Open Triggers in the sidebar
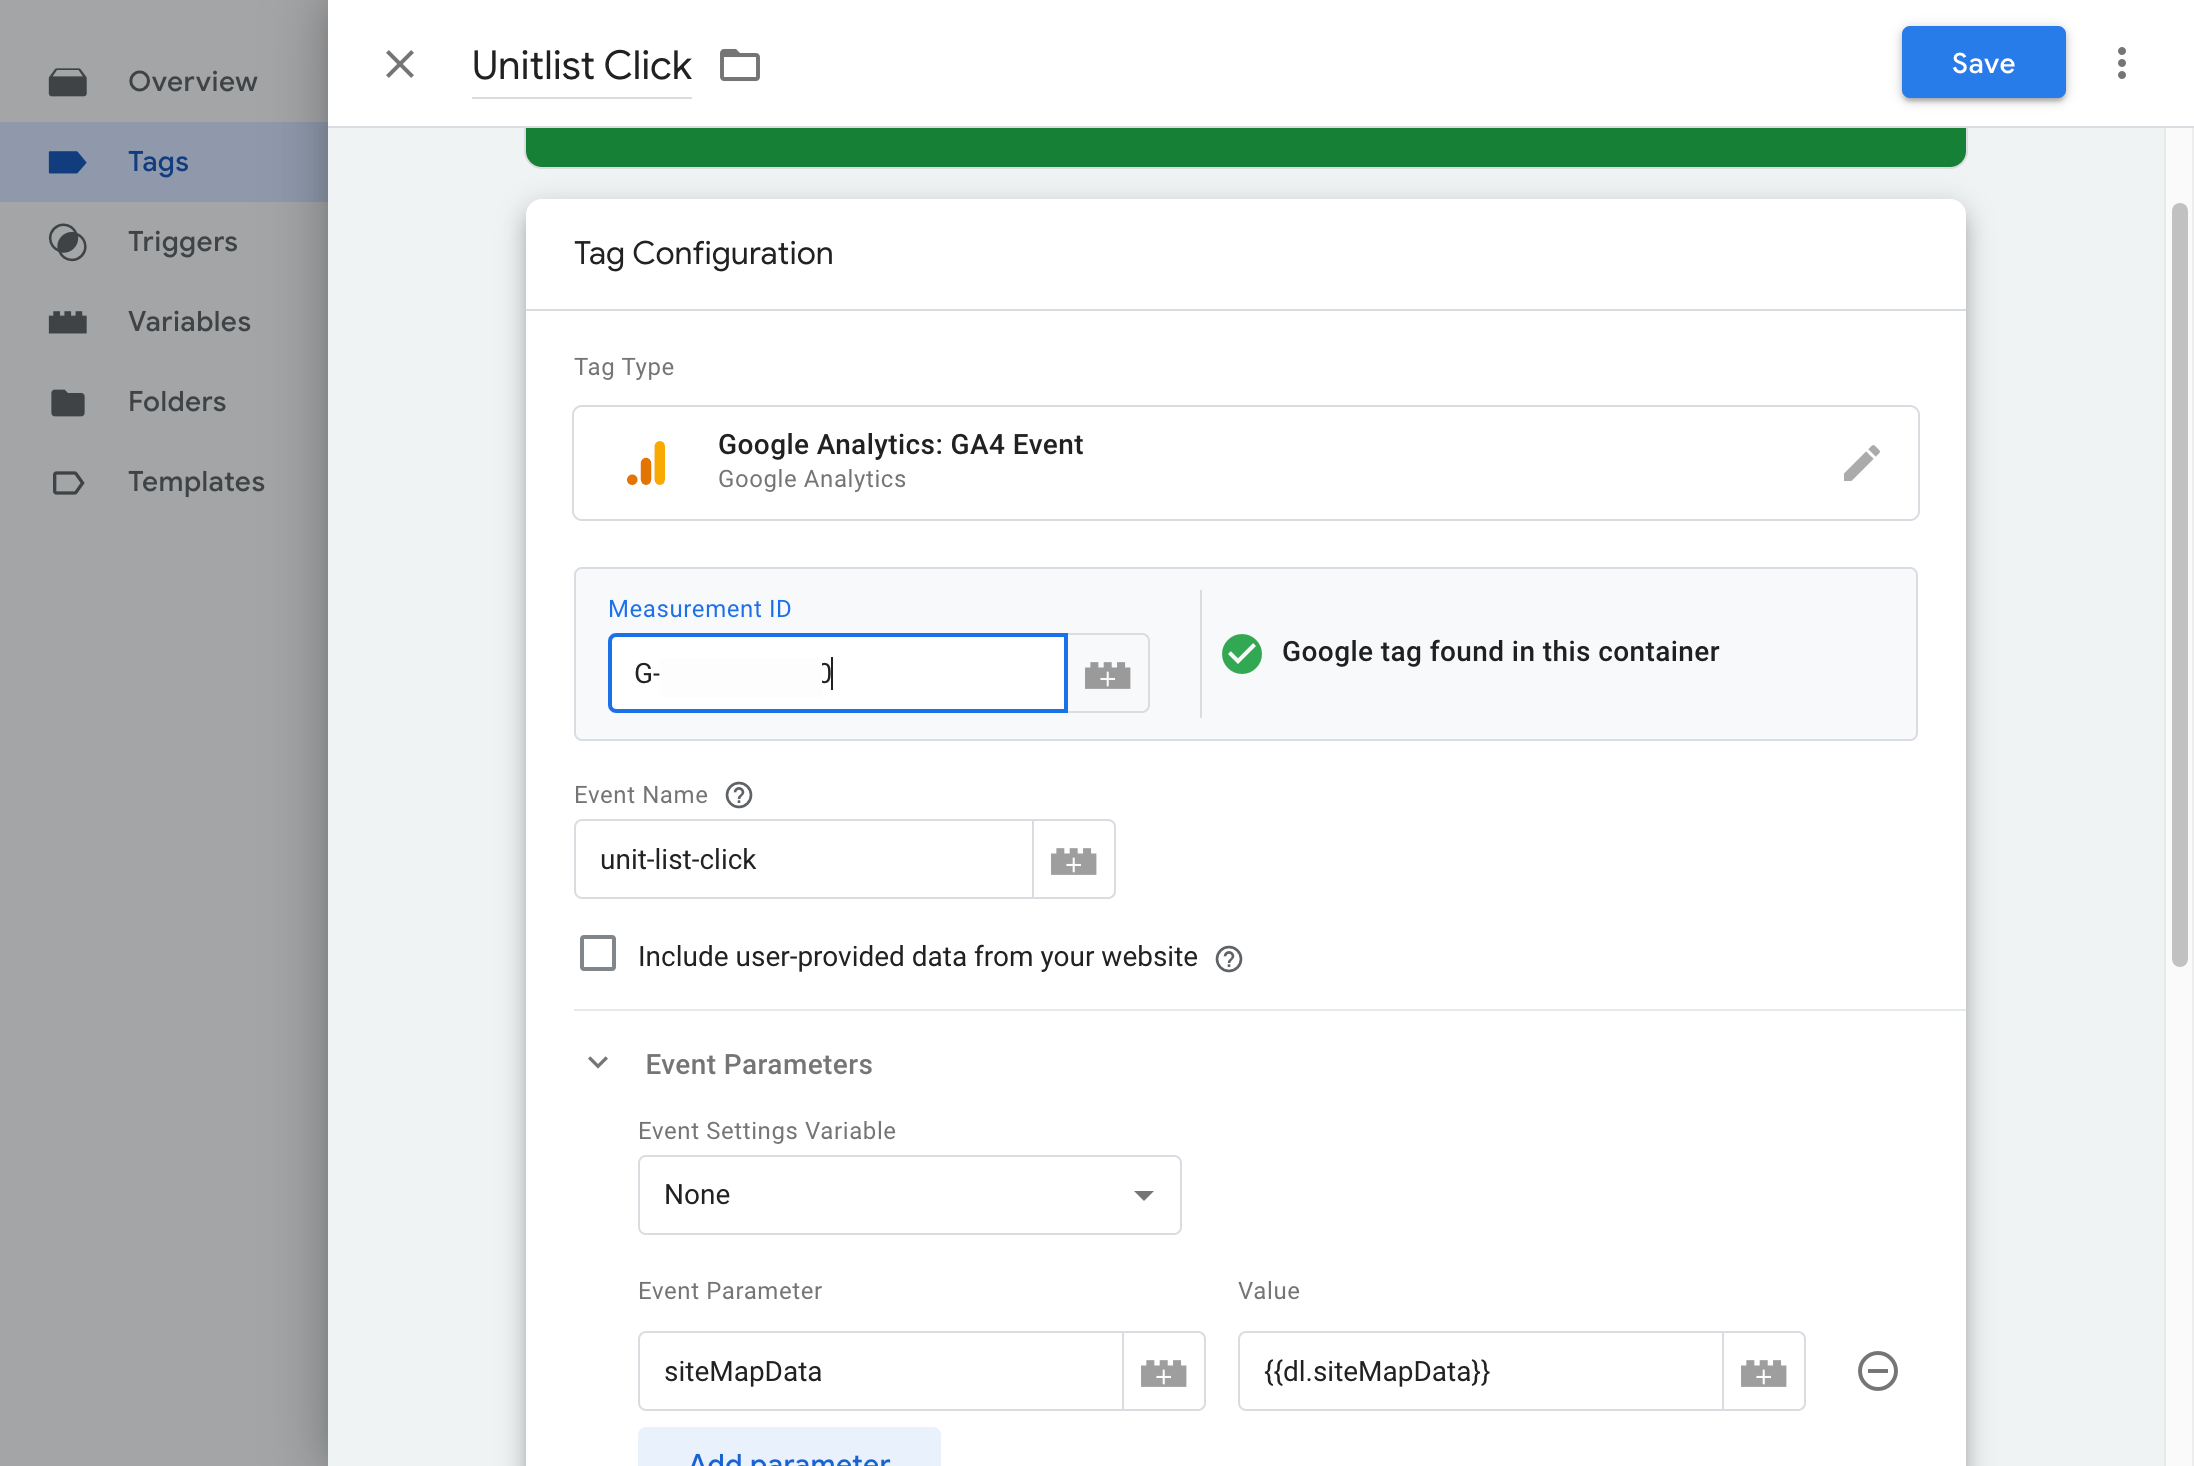Screen dimensions: 2194x1466 pos(164,242)
